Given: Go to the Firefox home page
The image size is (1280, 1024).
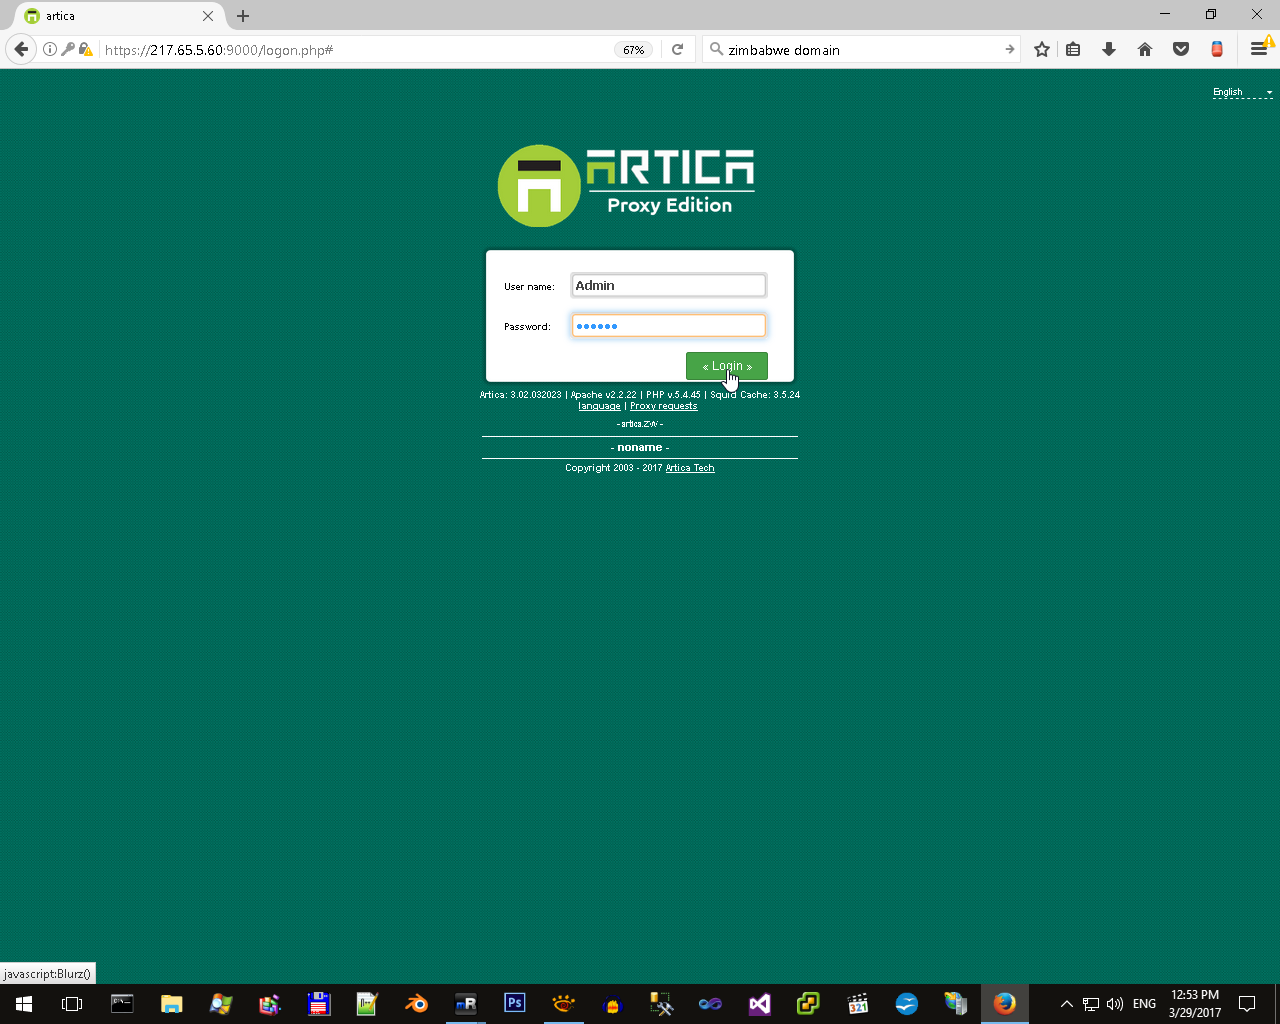Looking at the screenshot, I should [x=1145, y=49].
